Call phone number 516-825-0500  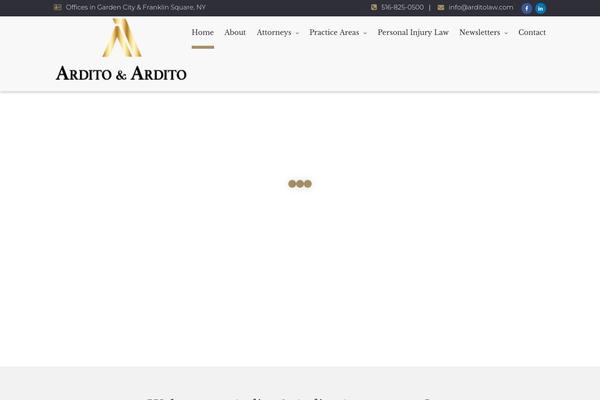coord(402,7)
